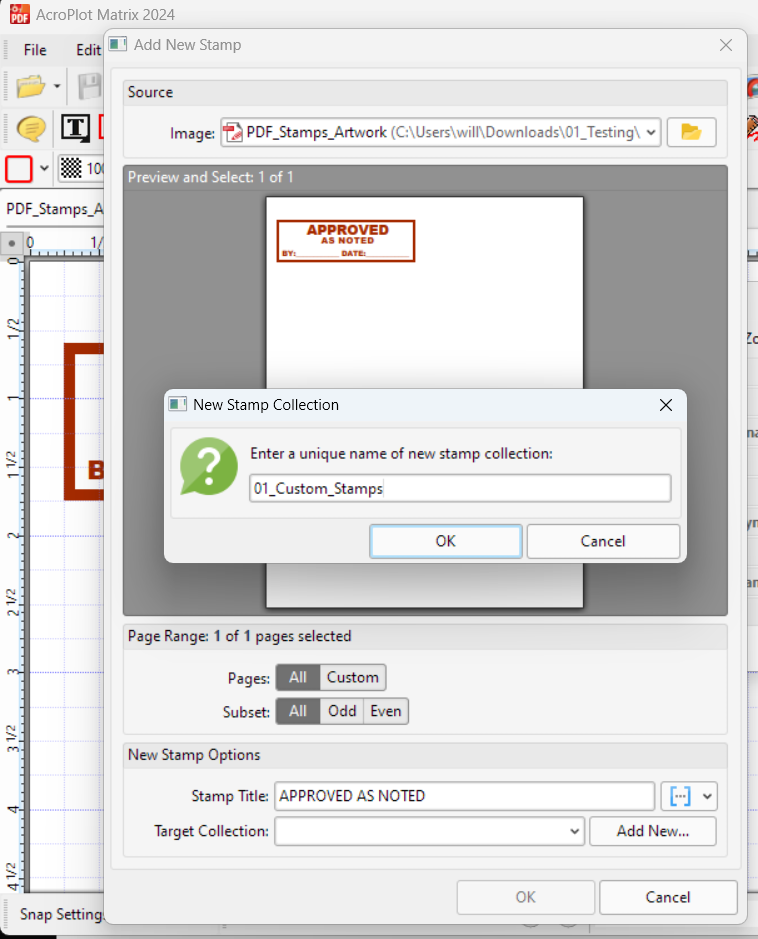Select the yellow comment note tool
The image size is (758, 939).
[32, 128]
